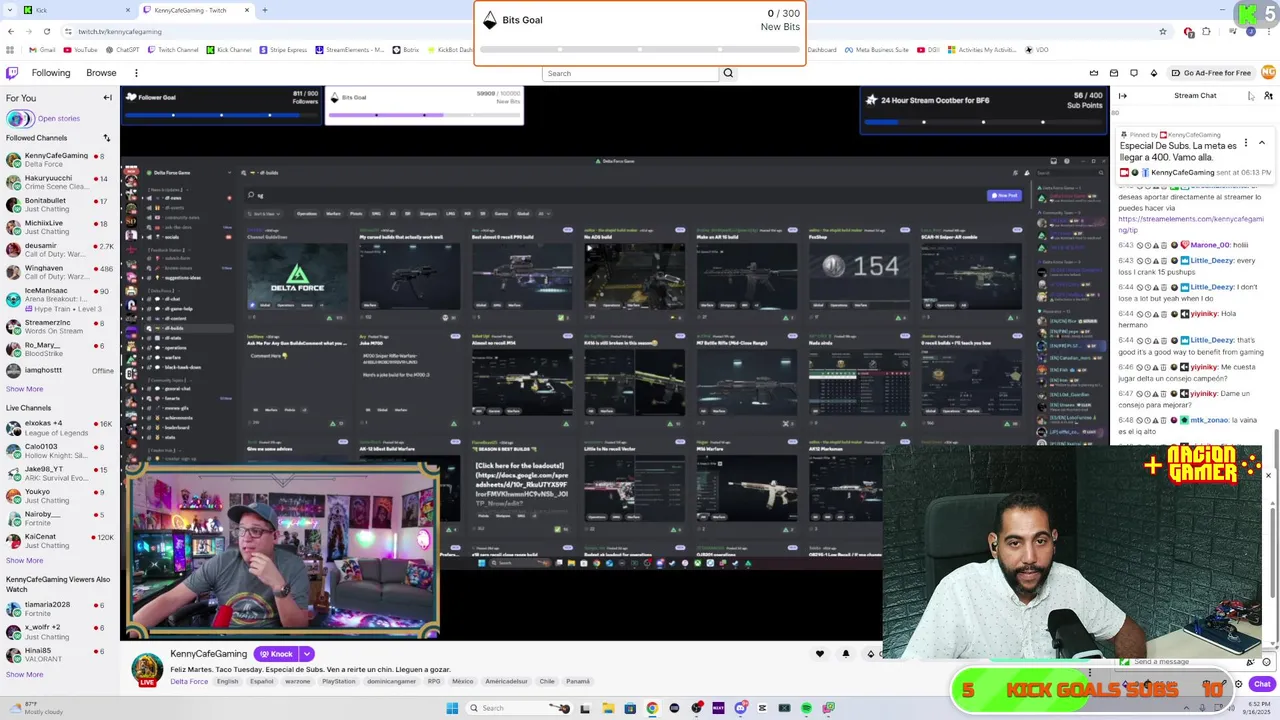Viewport: 1280px width, 720px height.
Task: Click the Chat send button
Action: (1262, 684)
